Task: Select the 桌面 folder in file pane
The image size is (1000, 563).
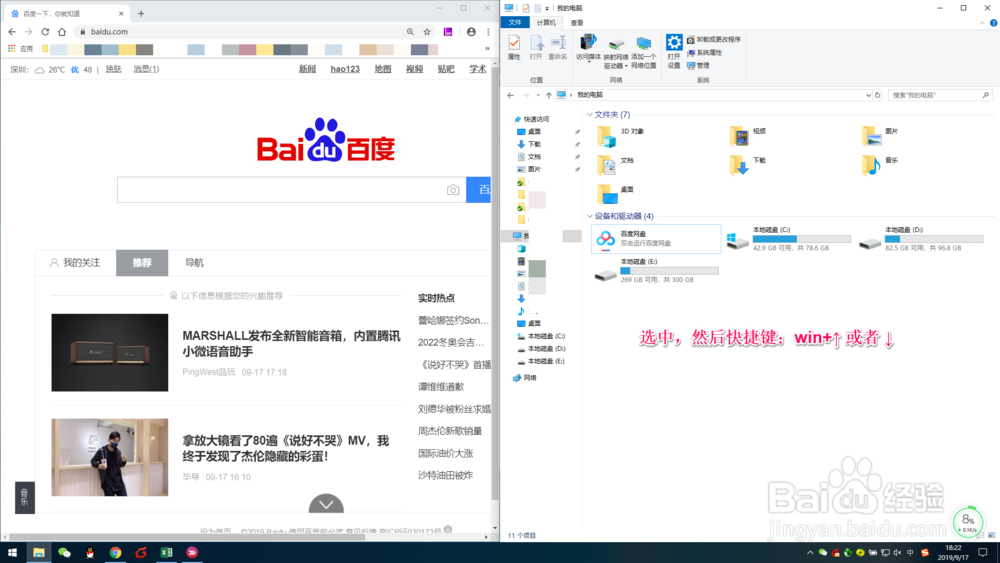Action: click(x=616, y=194)
